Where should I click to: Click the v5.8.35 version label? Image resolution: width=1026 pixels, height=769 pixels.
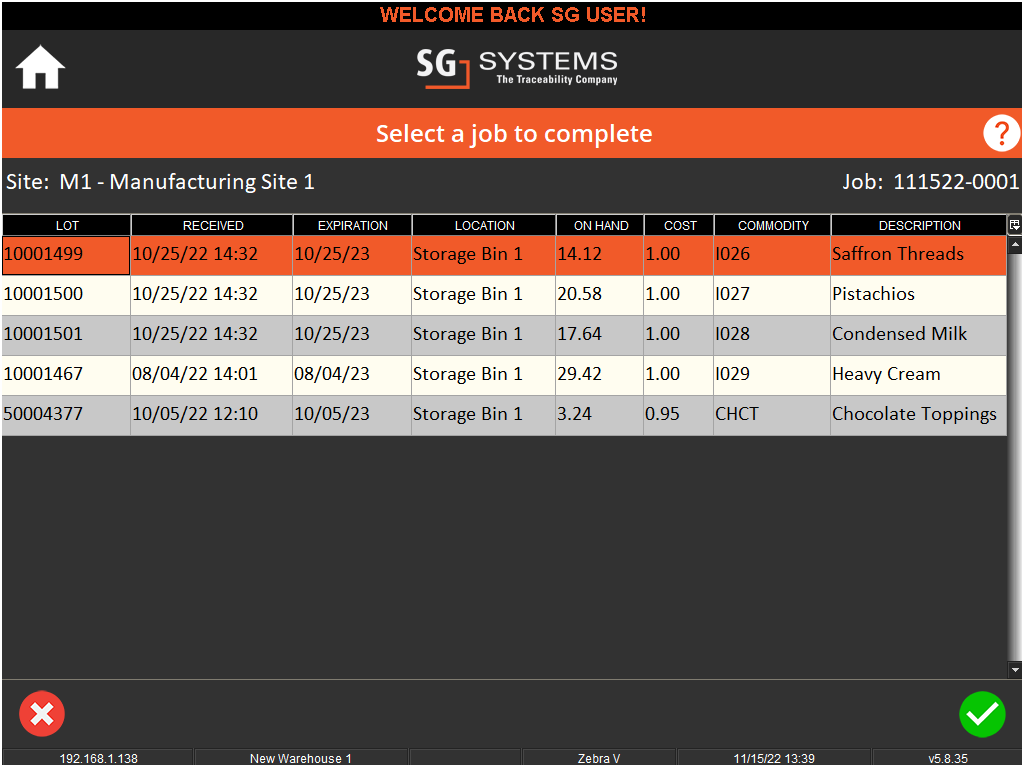947,759
